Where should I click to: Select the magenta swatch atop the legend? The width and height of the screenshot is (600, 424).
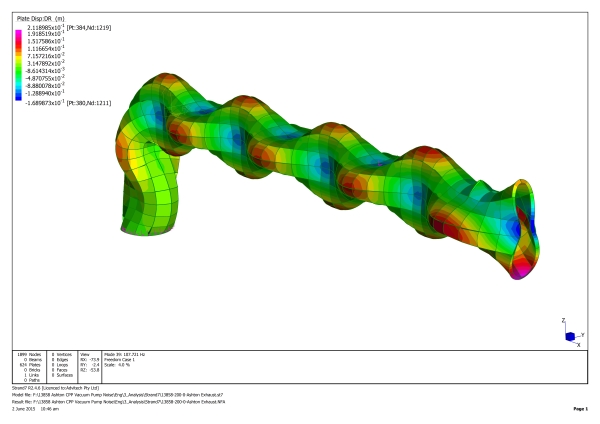[x=17, y=31]
